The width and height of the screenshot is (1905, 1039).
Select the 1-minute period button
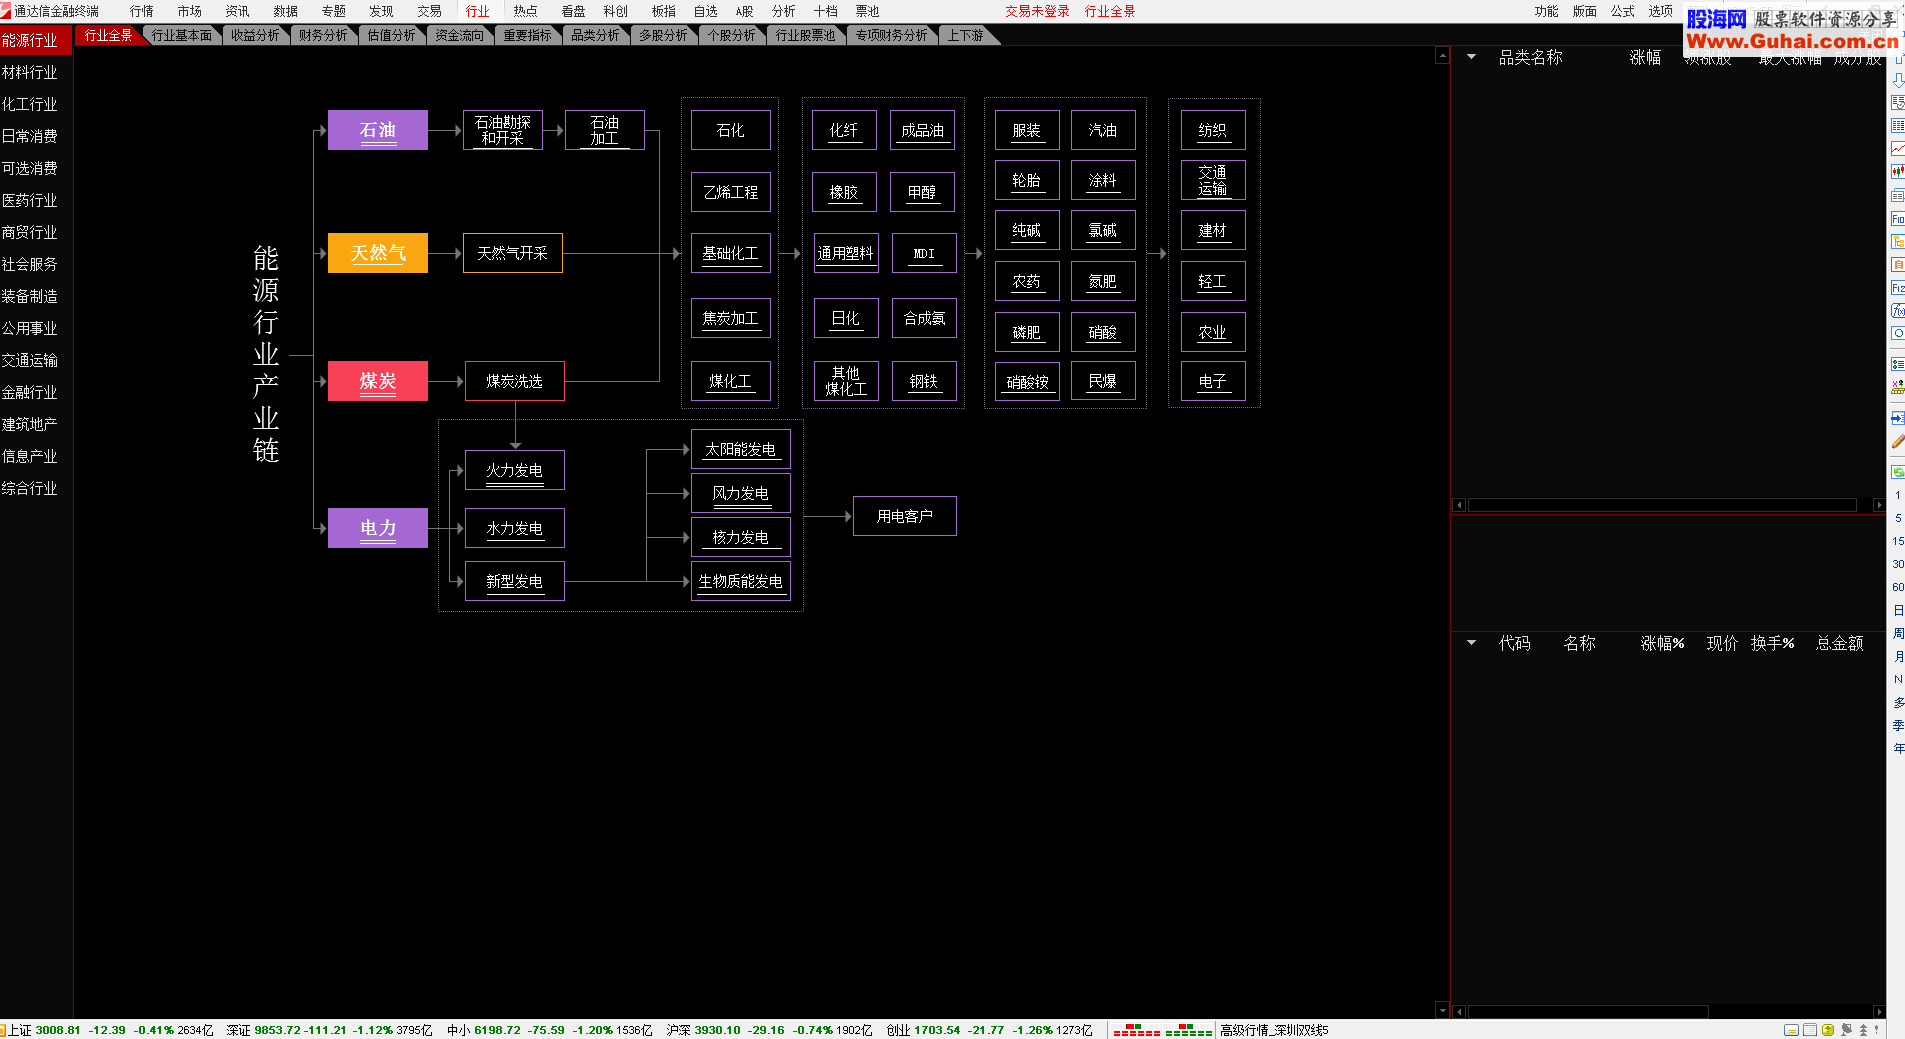(x=1897, y=495)
